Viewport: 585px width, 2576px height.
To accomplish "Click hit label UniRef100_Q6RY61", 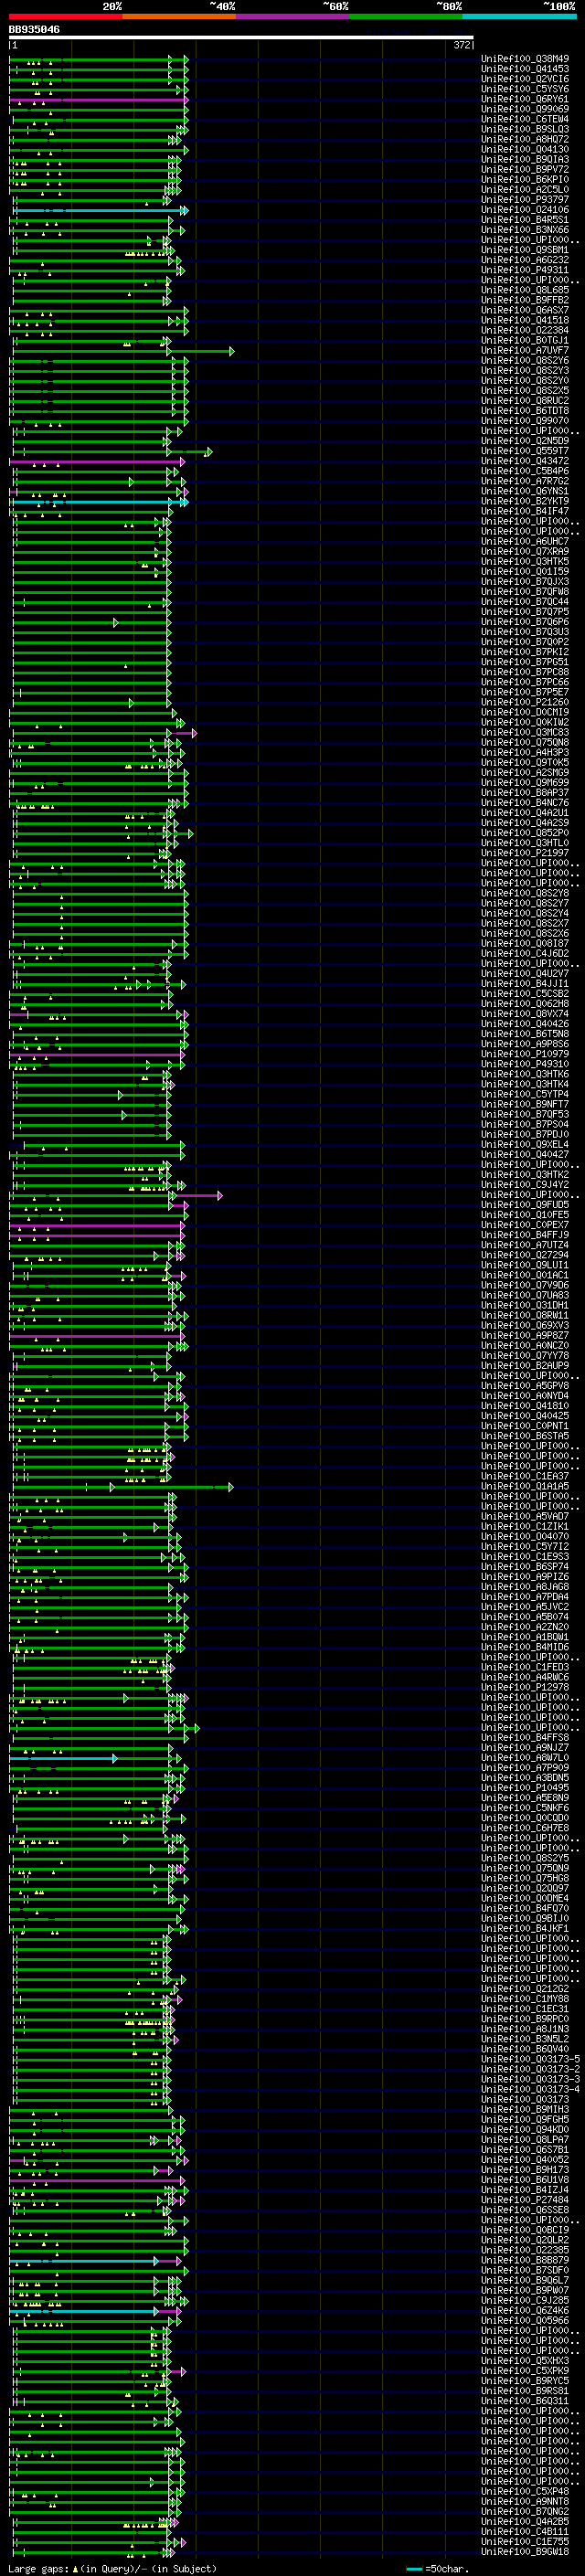I will point(525,99).
